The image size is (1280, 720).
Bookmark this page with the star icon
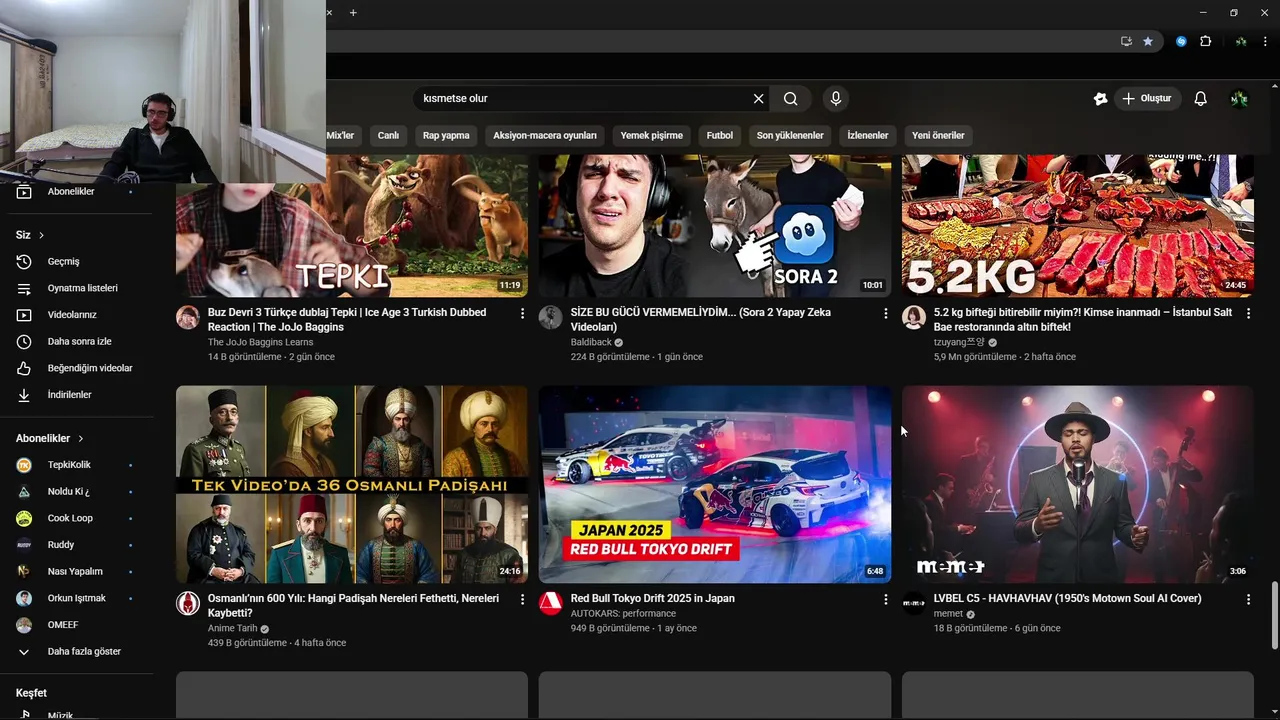coord(1148,41)
